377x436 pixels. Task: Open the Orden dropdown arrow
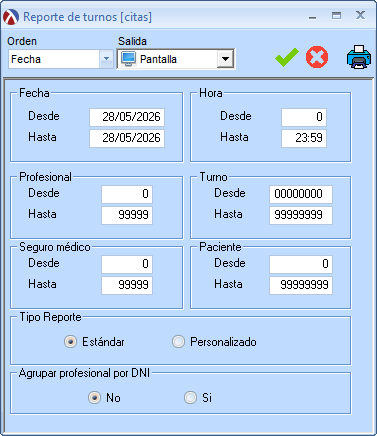[x=106, y=59]
